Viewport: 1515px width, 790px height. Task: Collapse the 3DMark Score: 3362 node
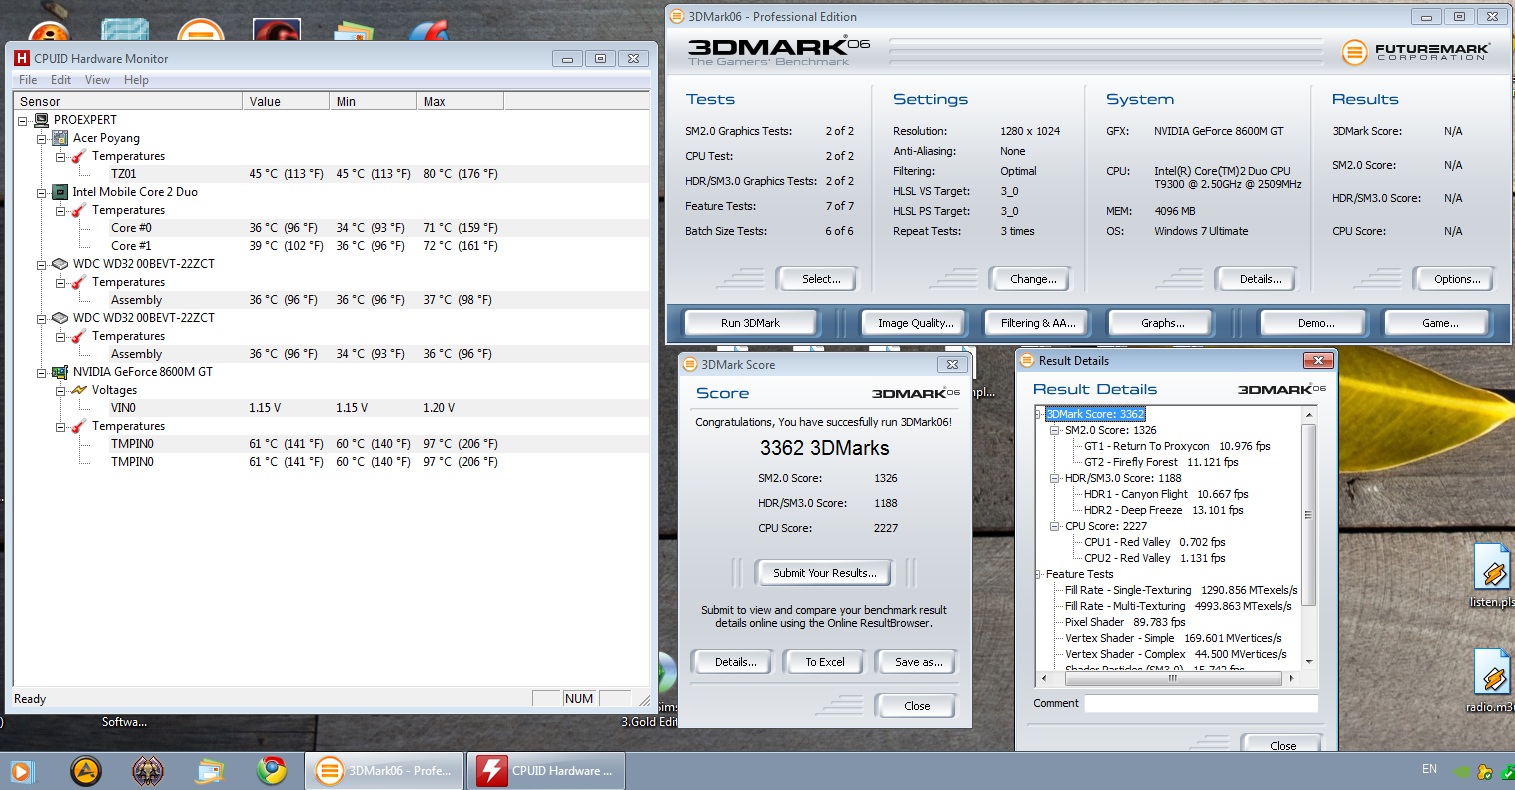[x=1038, y=414]
